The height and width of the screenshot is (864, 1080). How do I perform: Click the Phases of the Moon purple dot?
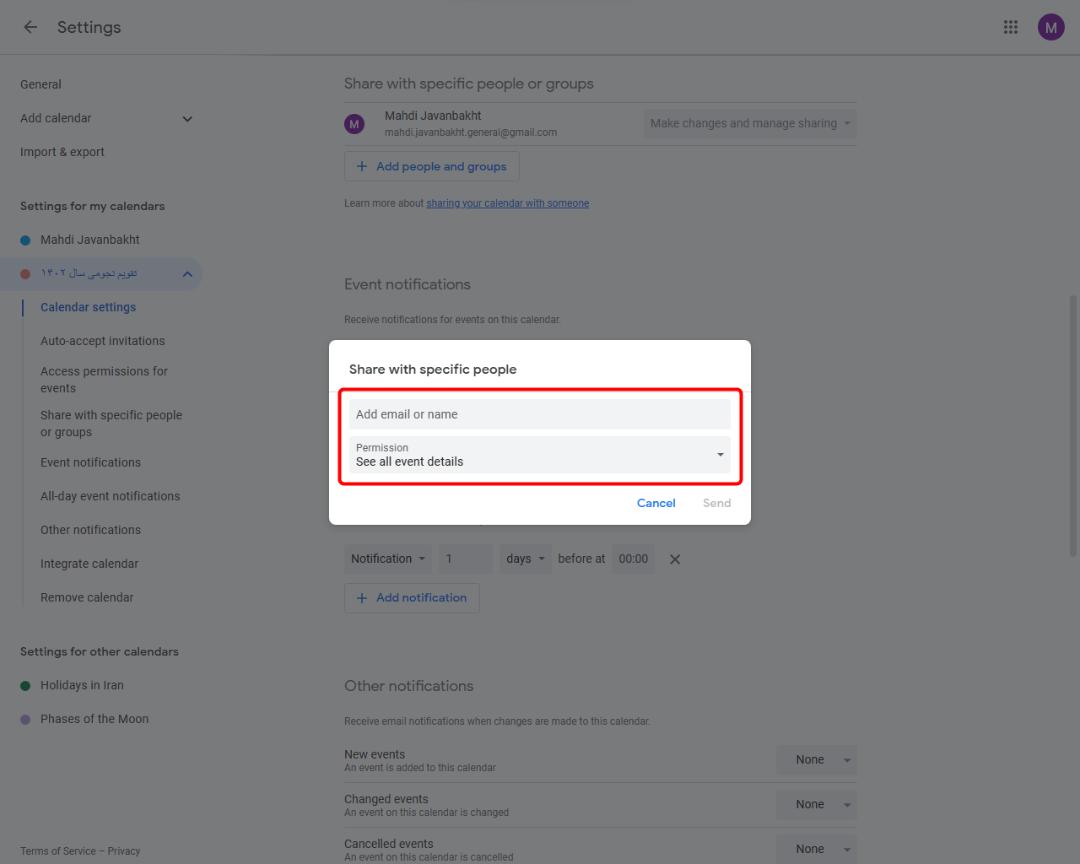tap(25, 719)
